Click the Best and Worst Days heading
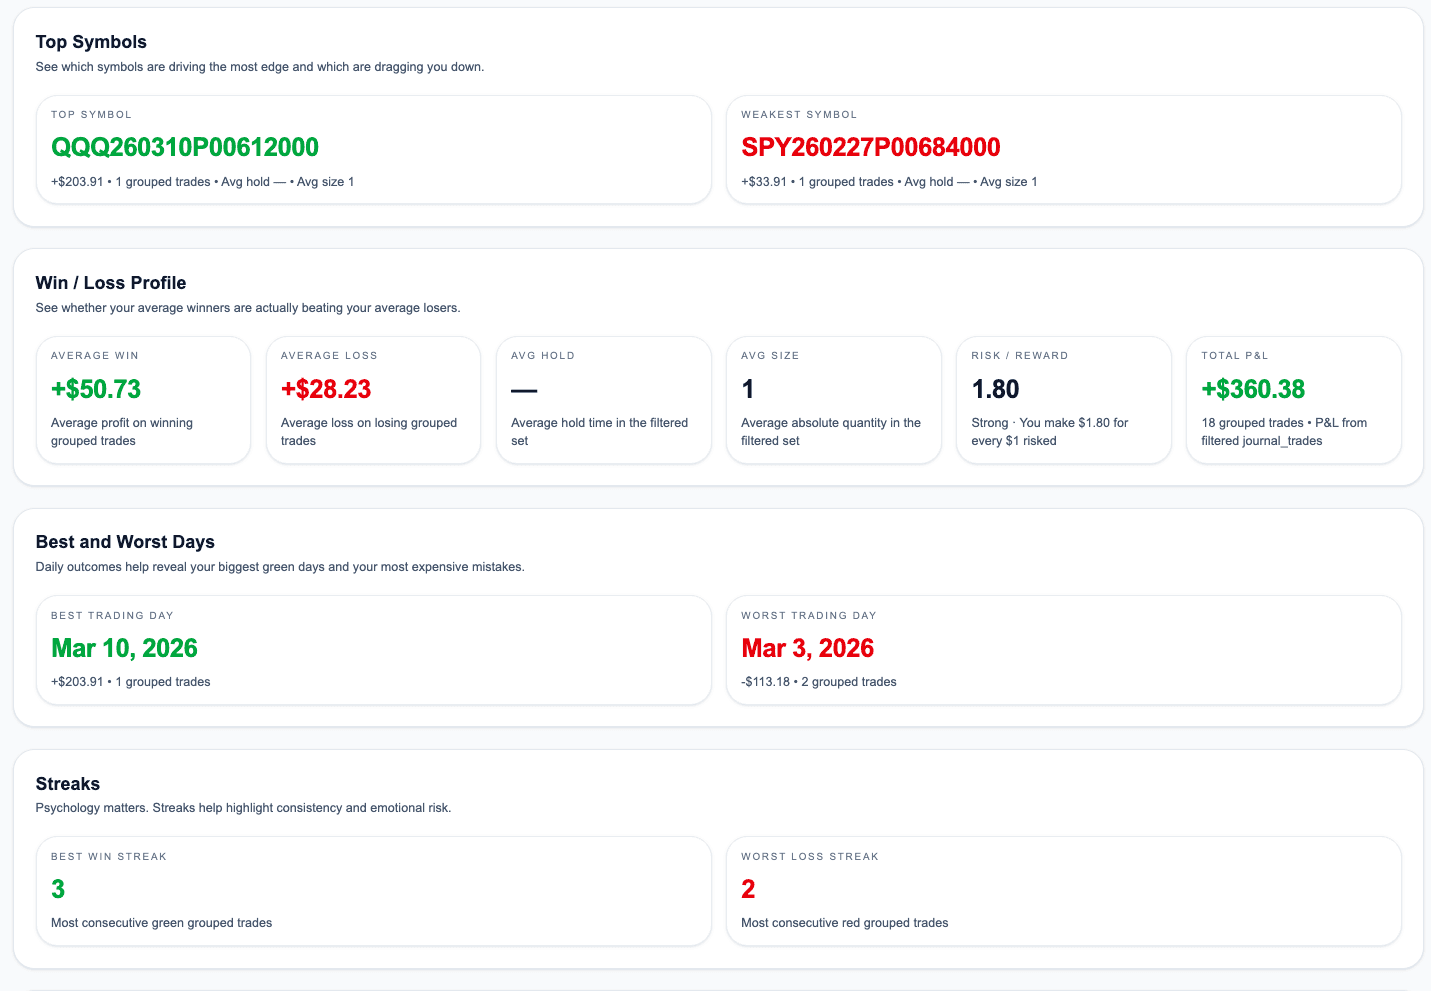 (125, 542)
